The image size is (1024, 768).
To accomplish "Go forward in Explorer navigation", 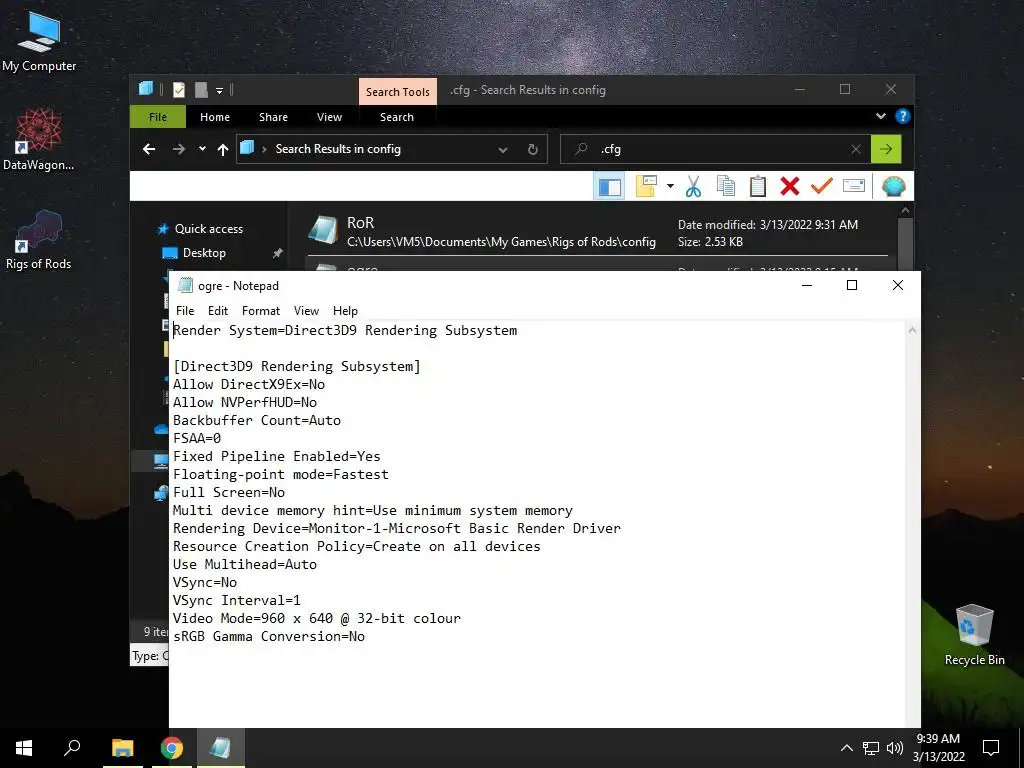I will click(178, 150).
